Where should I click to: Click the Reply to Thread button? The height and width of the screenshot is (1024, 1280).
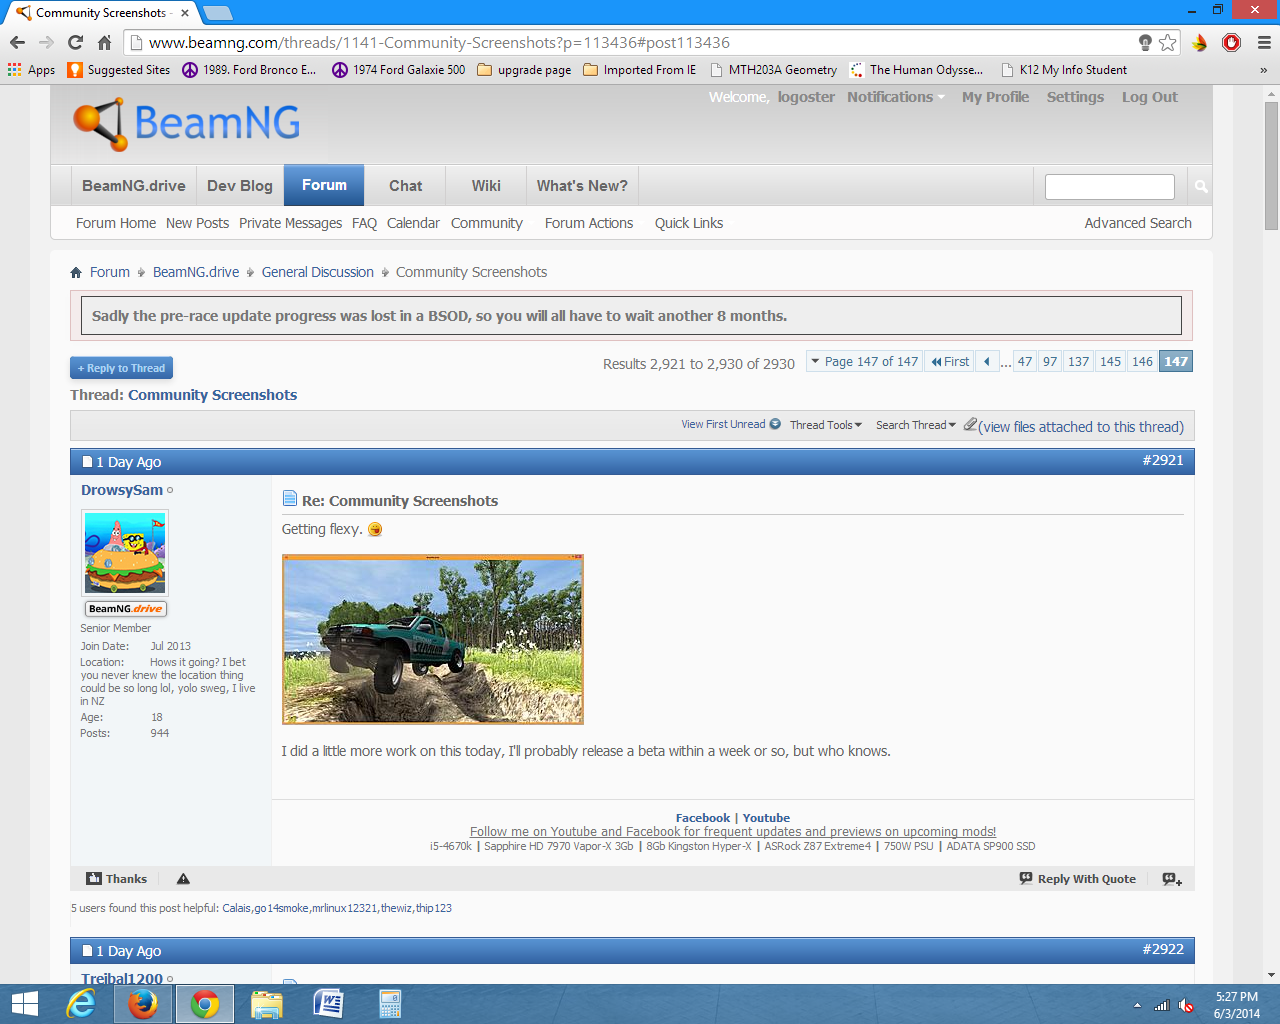[121, 368]
